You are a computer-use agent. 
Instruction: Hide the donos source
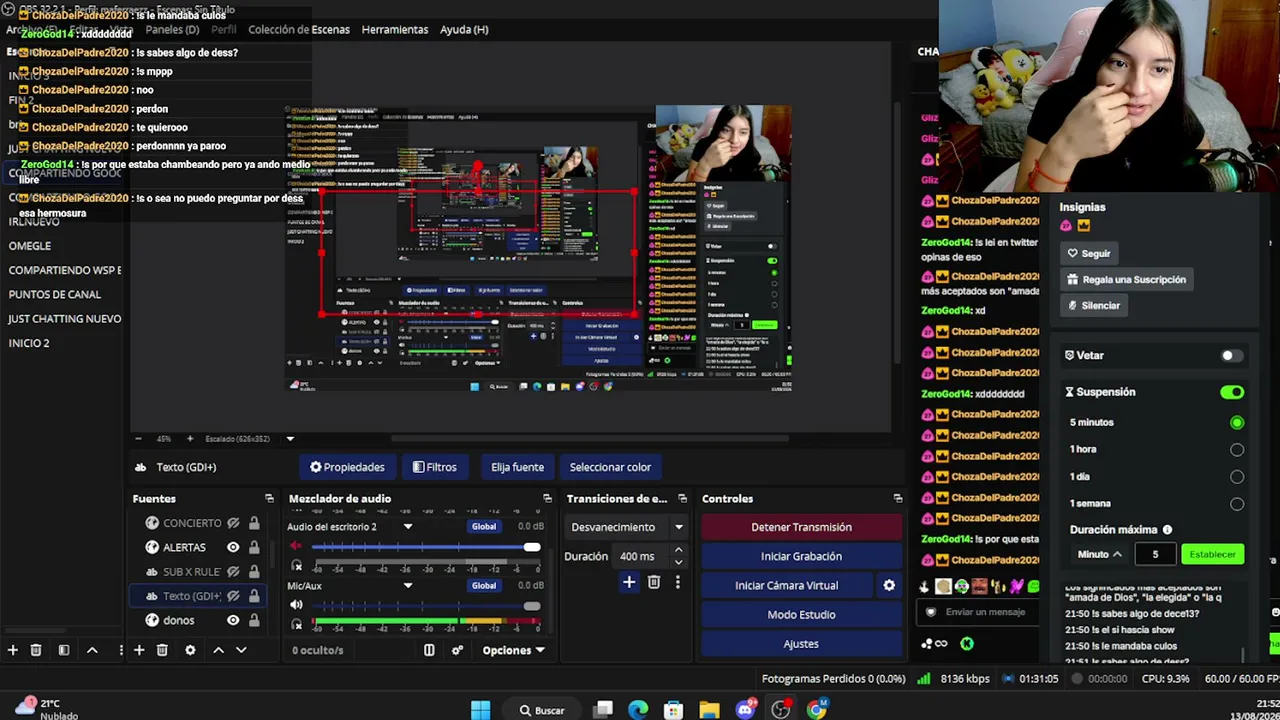[233, 620]
